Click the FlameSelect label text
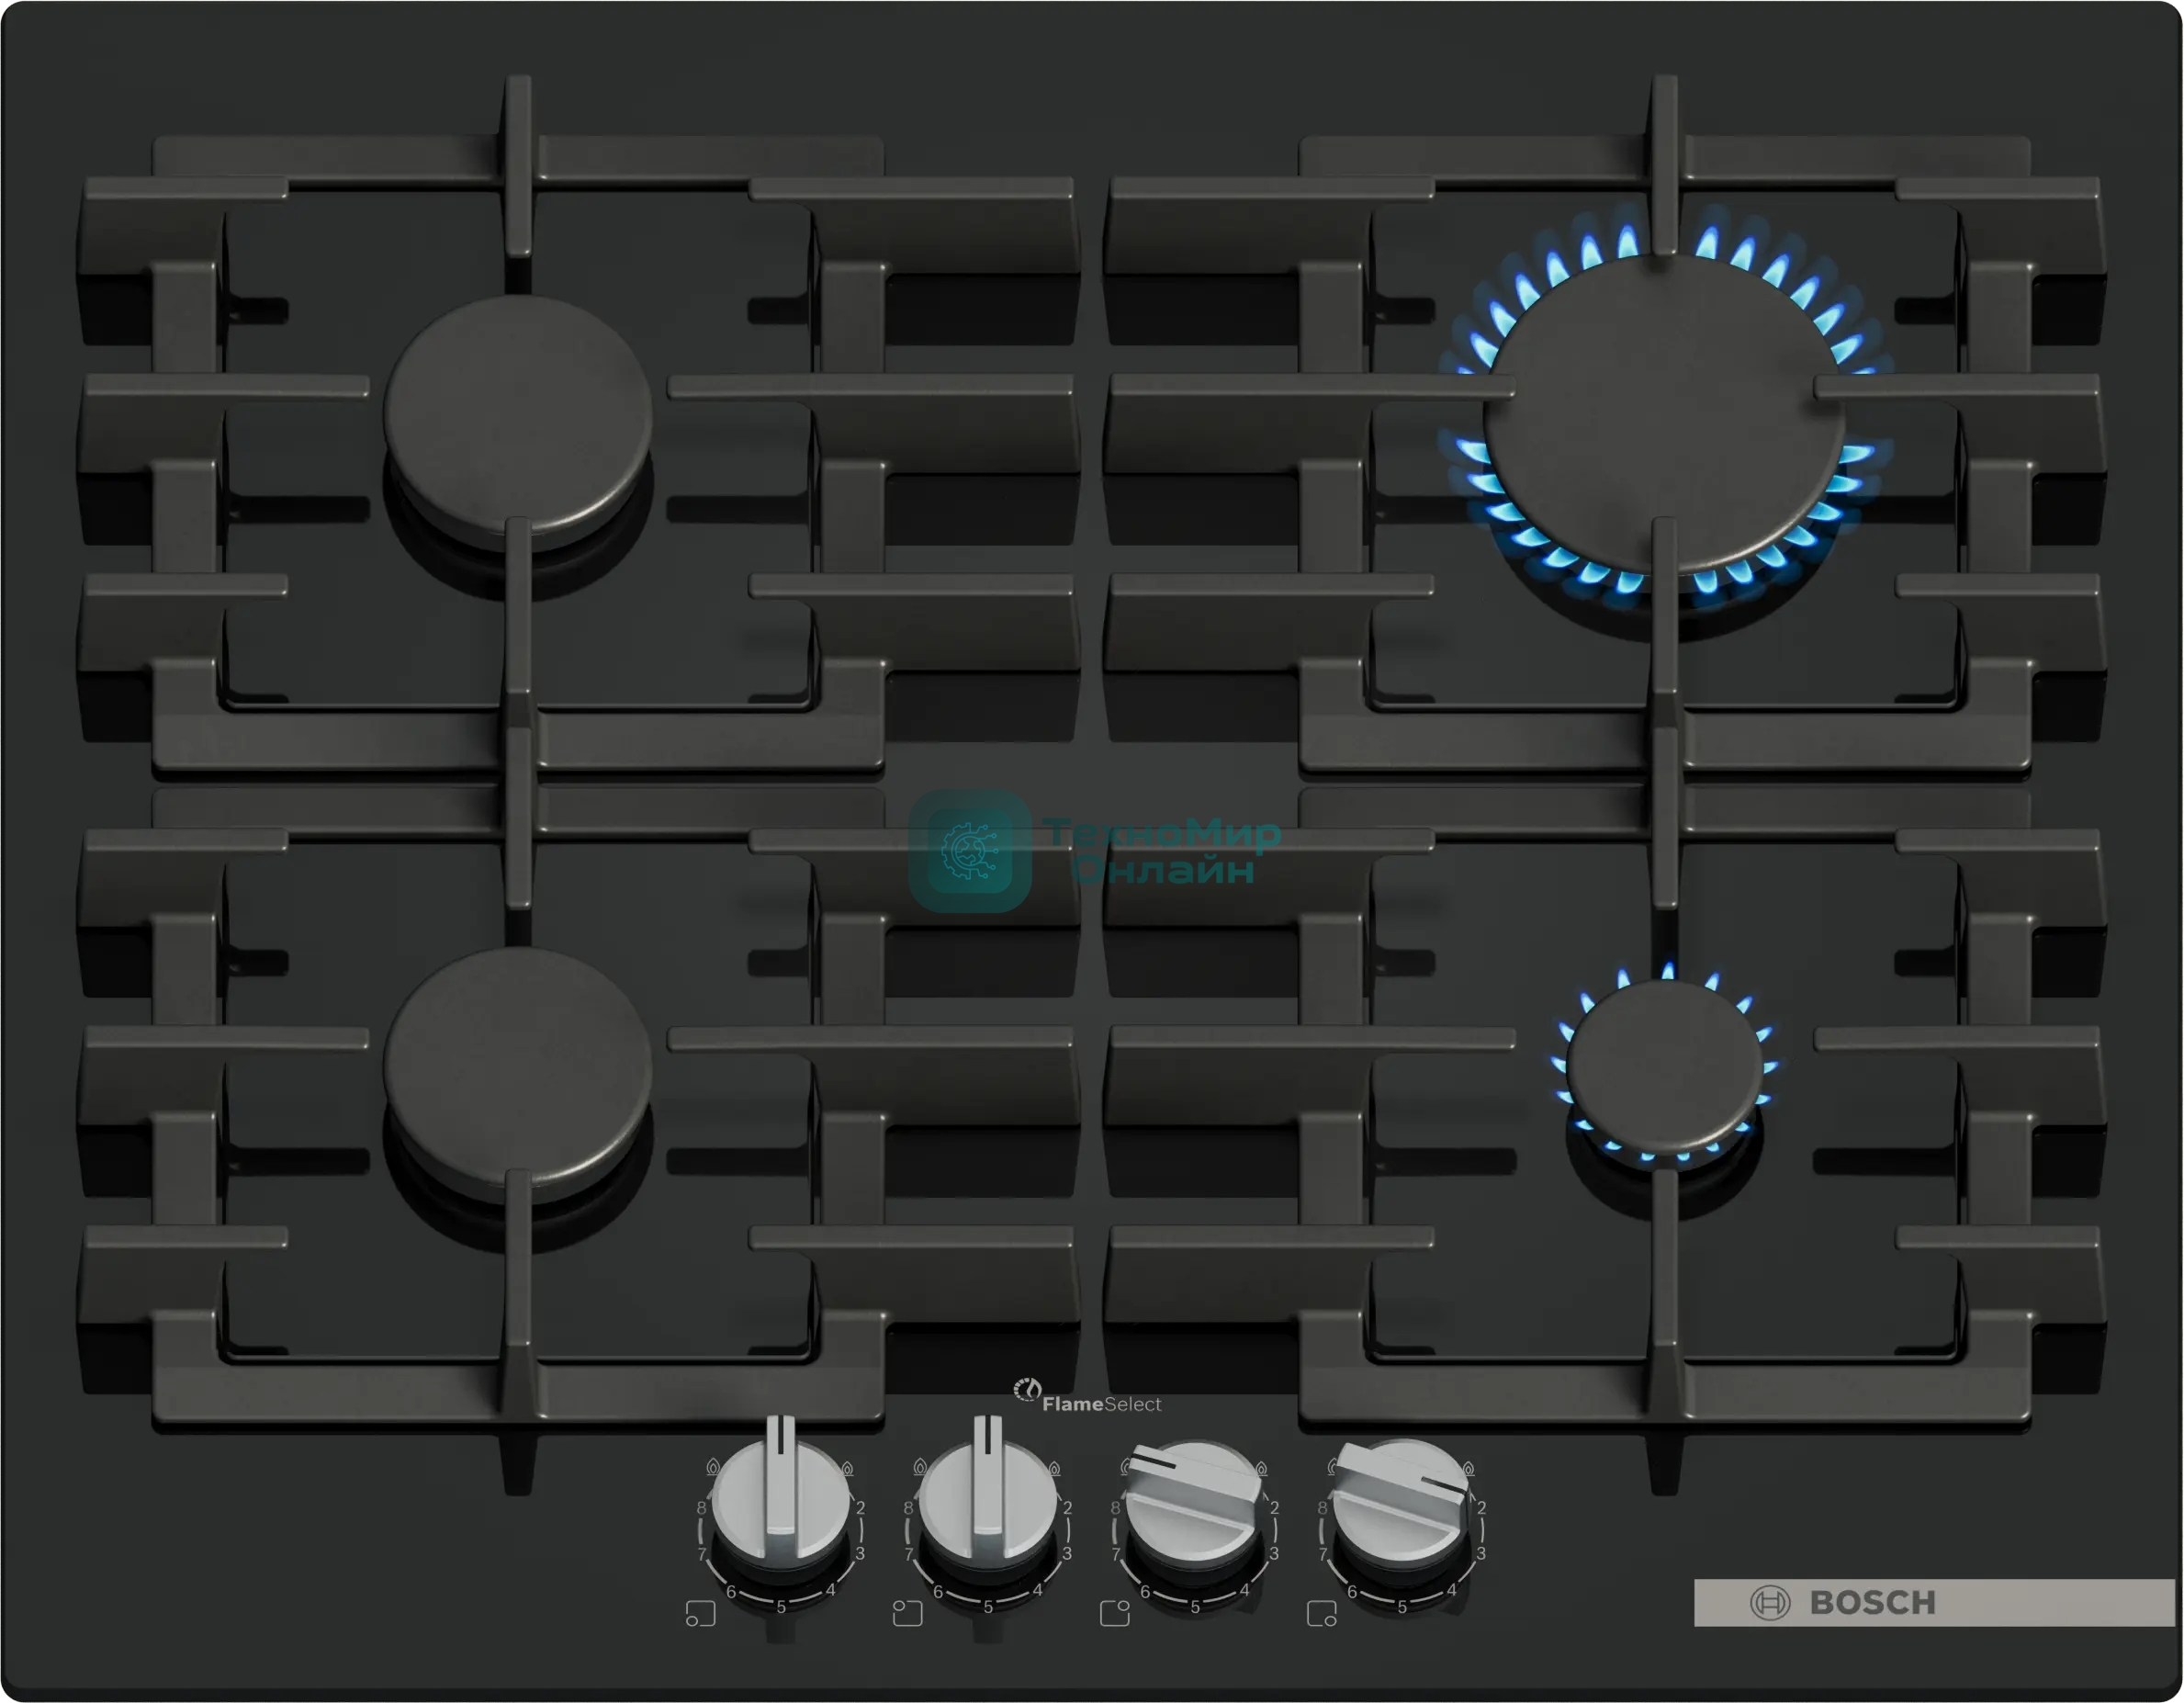Image resolution: width=2184 pixels, height=1703 pixels. tap(1101, 1404)
